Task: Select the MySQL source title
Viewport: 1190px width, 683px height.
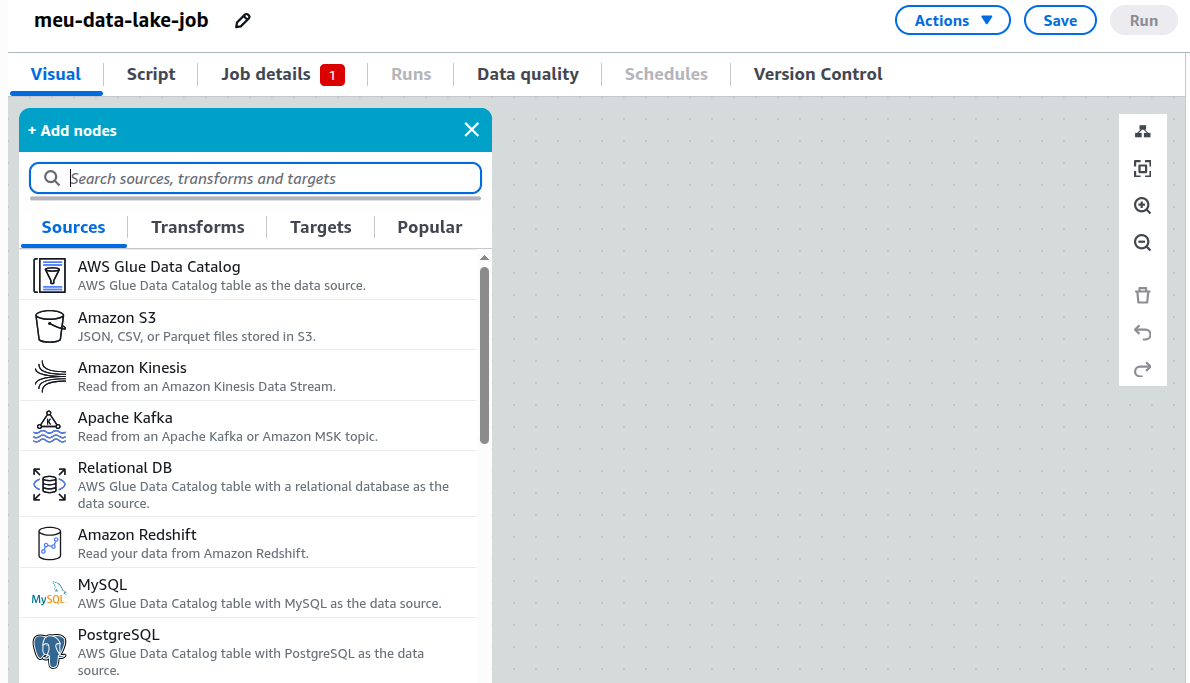Action: click(102, 585)
